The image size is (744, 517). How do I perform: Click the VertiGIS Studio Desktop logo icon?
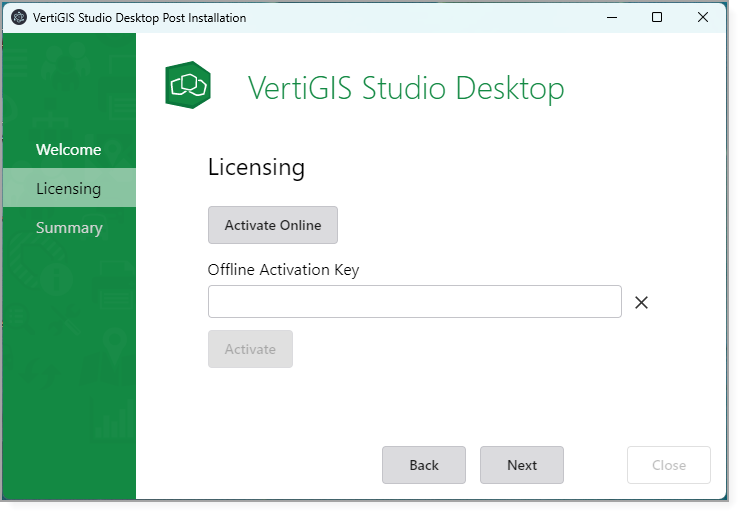[188, 85]
